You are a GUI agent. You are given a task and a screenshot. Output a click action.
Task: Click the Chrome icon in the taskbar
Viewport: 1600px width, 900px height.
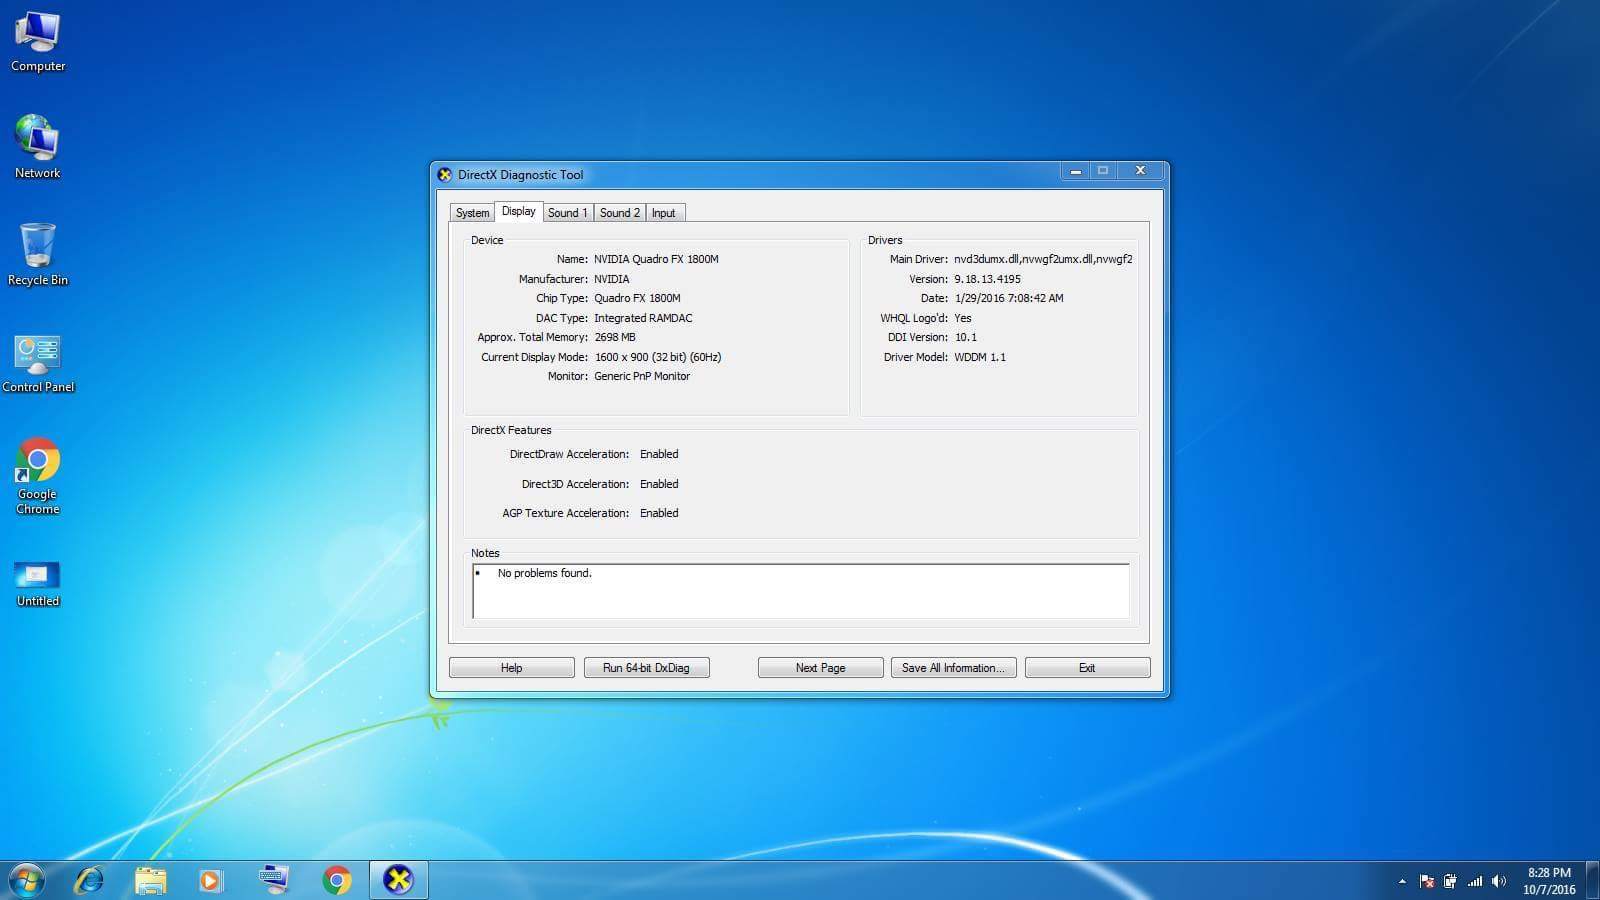(x=337, y=880)
